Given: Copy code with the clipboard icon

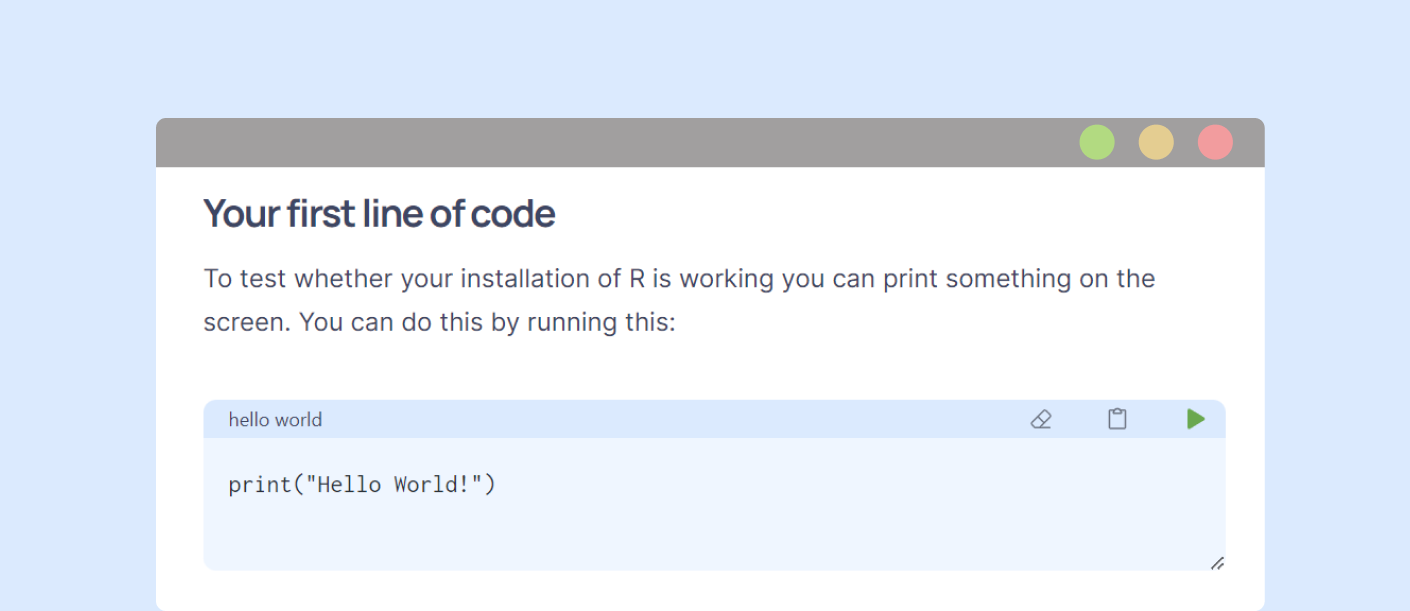Looking at the screenshot, I should coord(1117,419).
